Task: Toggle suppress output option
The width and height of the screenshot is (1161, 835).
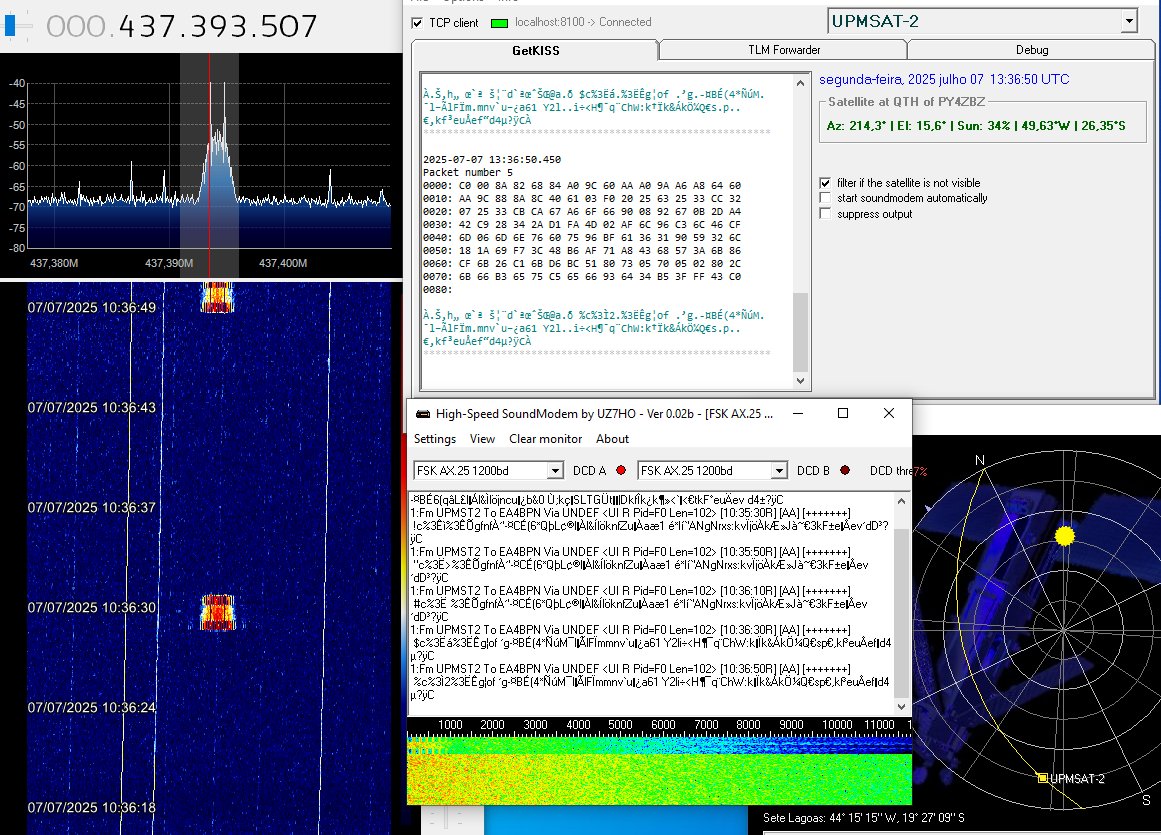Action: pos(823,212)
